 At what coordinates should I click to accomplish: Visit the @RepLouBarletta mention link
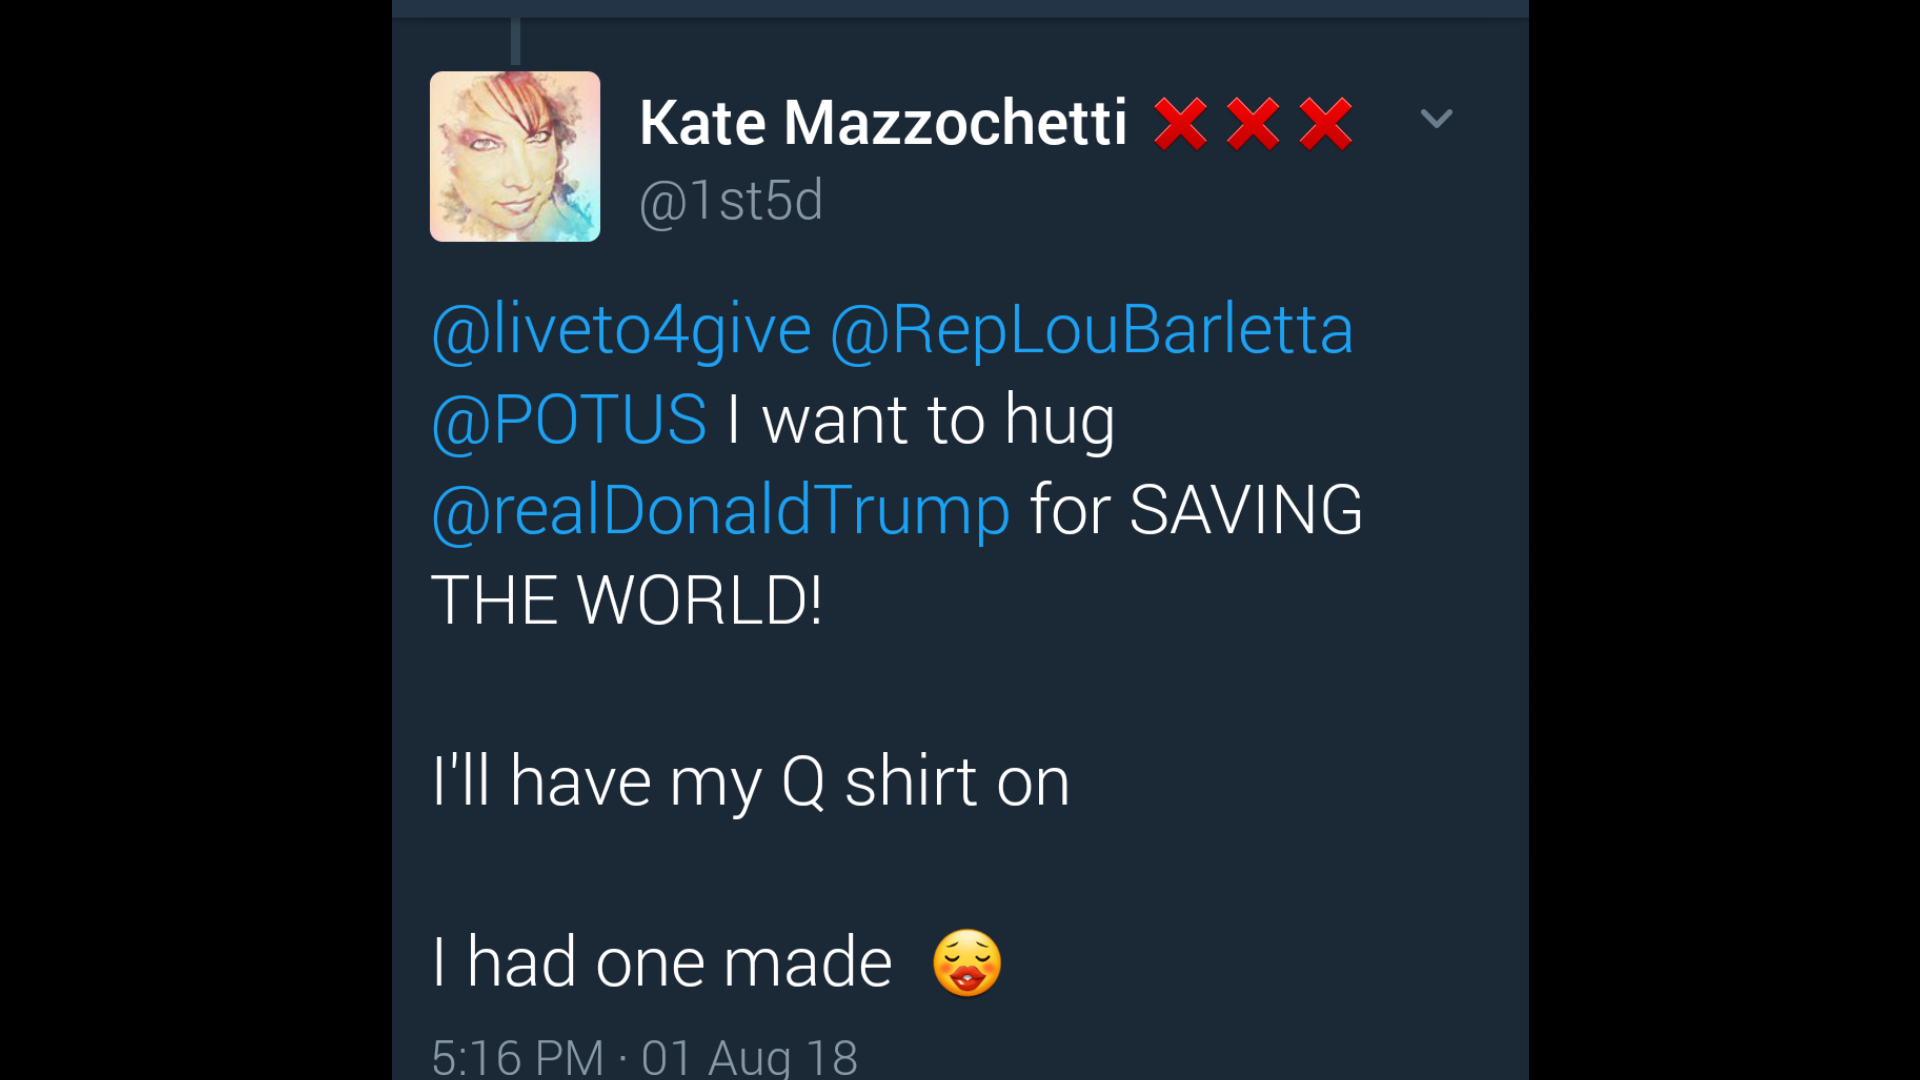click(x=1091, y=329)
